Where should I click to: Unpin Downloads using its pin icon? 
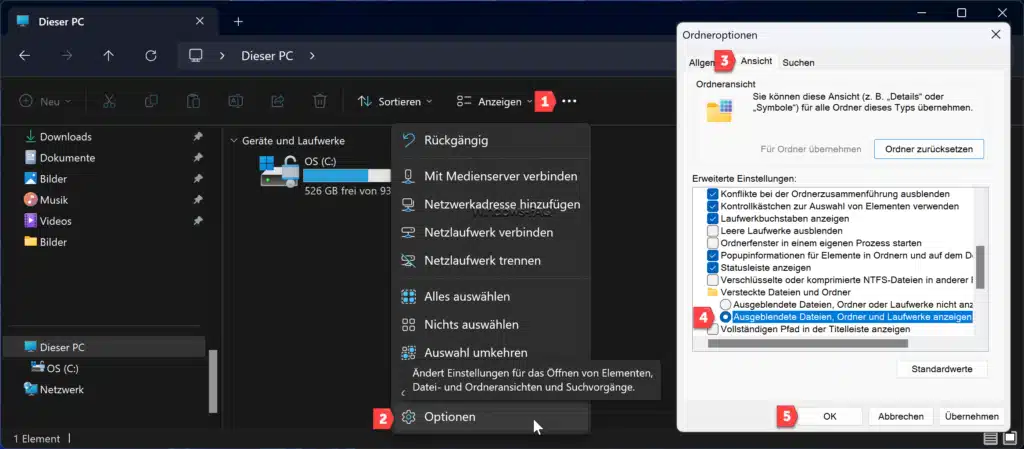tap(198, 137)
